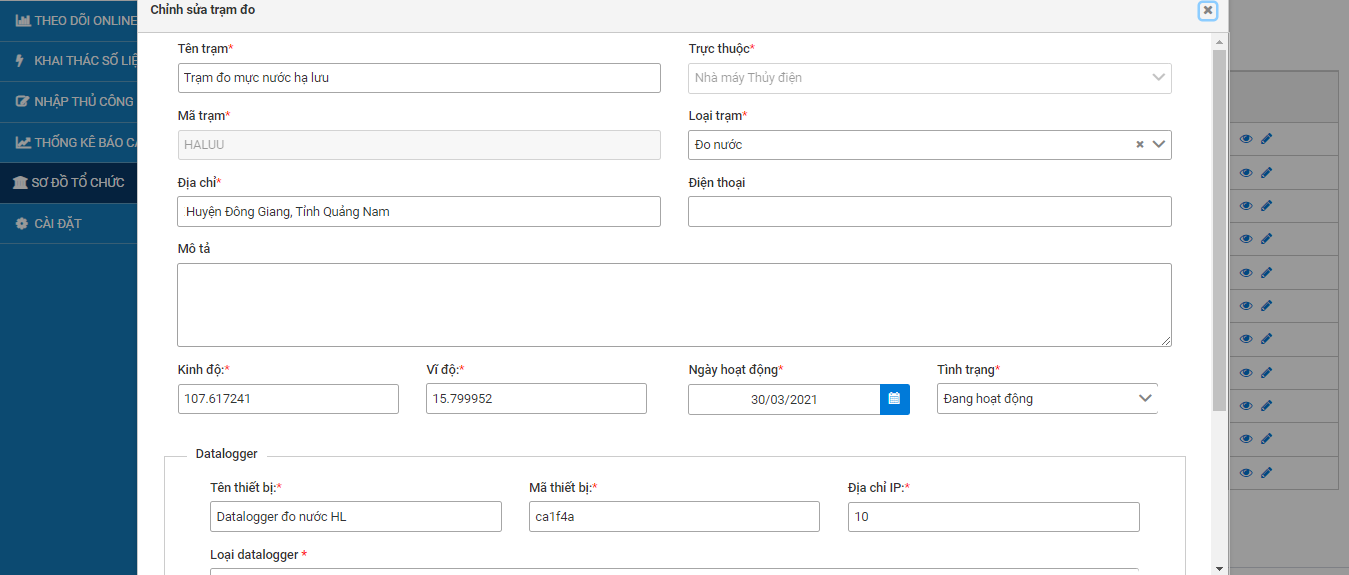Viewport: 1349px width, 575px height.
Task: Click the Địa chỉ IP field
Action: (x=993, y=517)
